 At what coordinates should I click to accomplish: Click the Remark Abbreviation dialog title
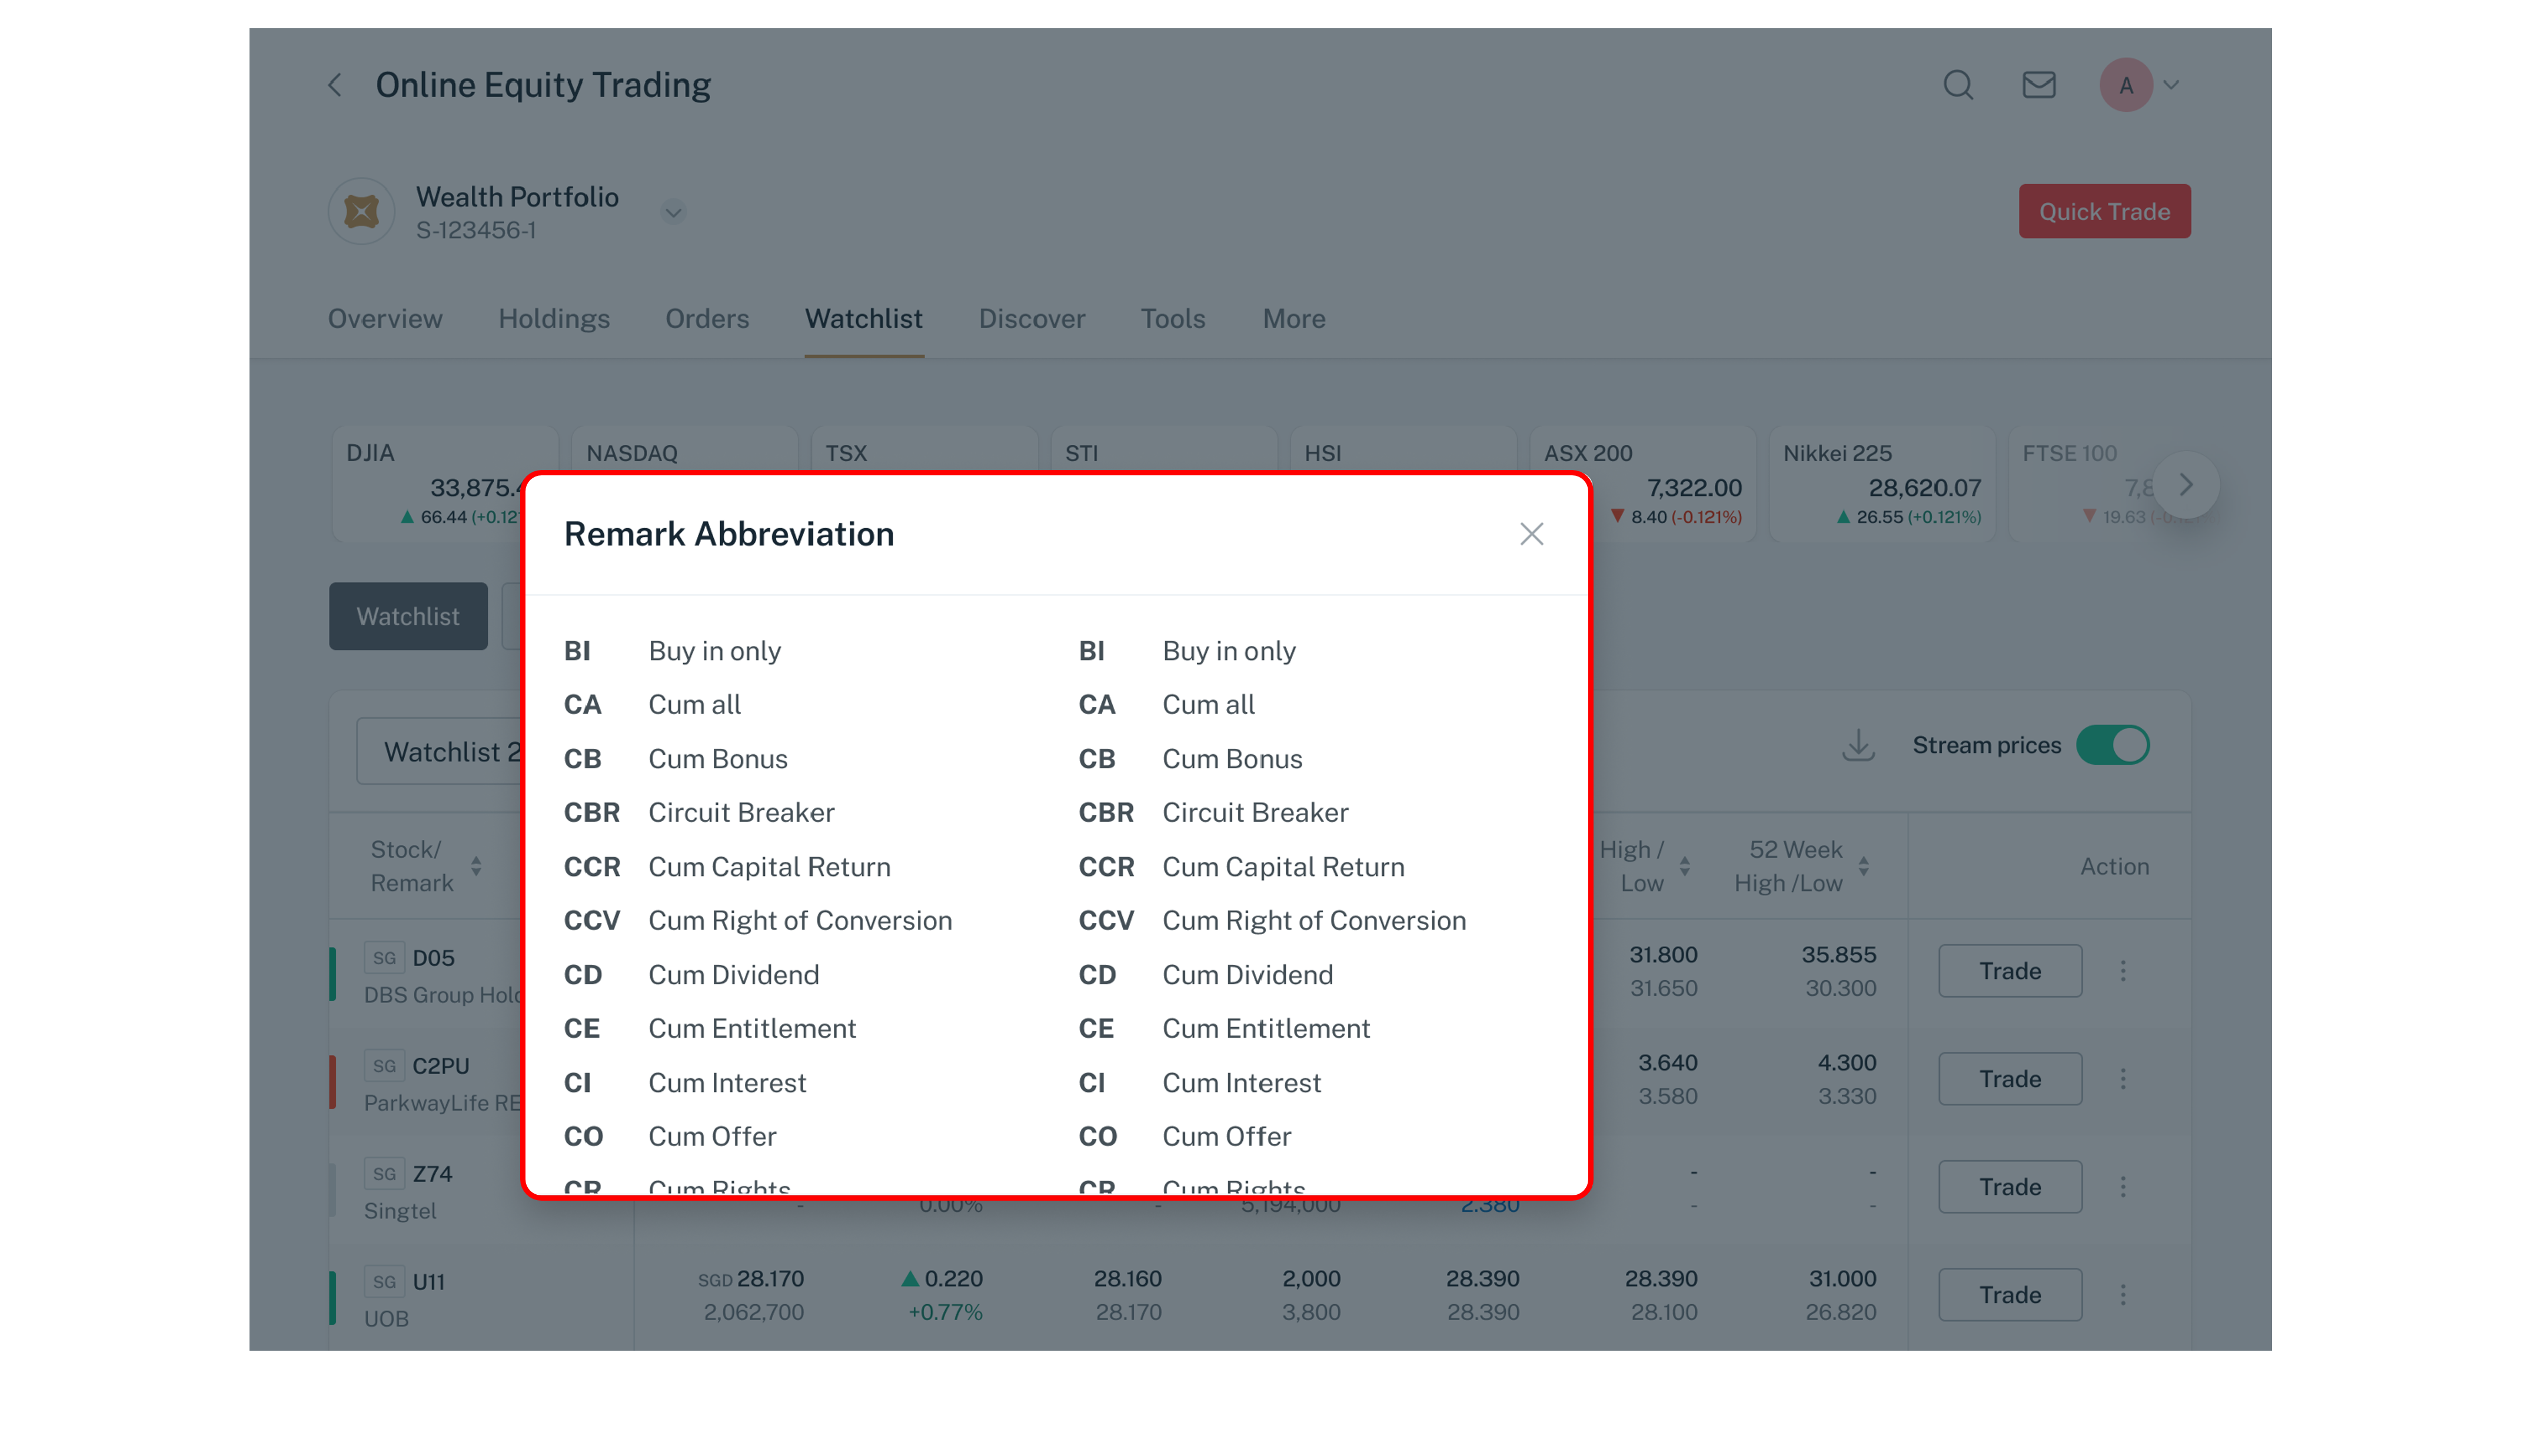[x=729, y=534]
